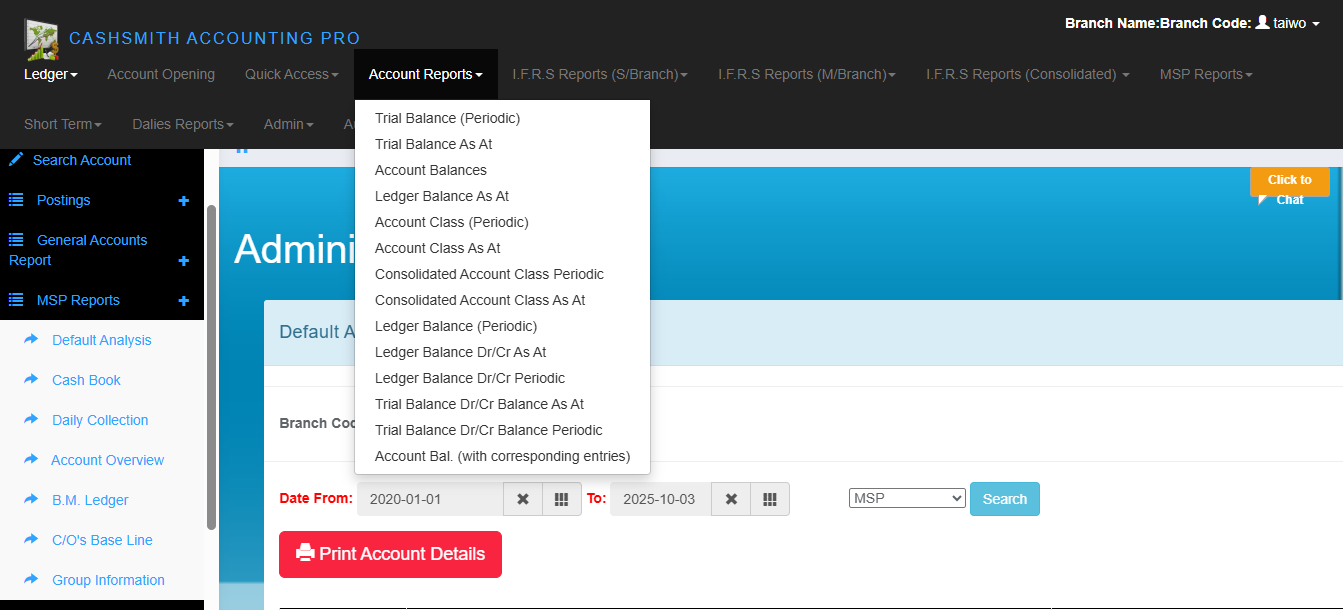Screen dimensions: 1343x610
Task: Open calendar grid icon for To date
Action: pyautogui.click(x=769, y=499)
